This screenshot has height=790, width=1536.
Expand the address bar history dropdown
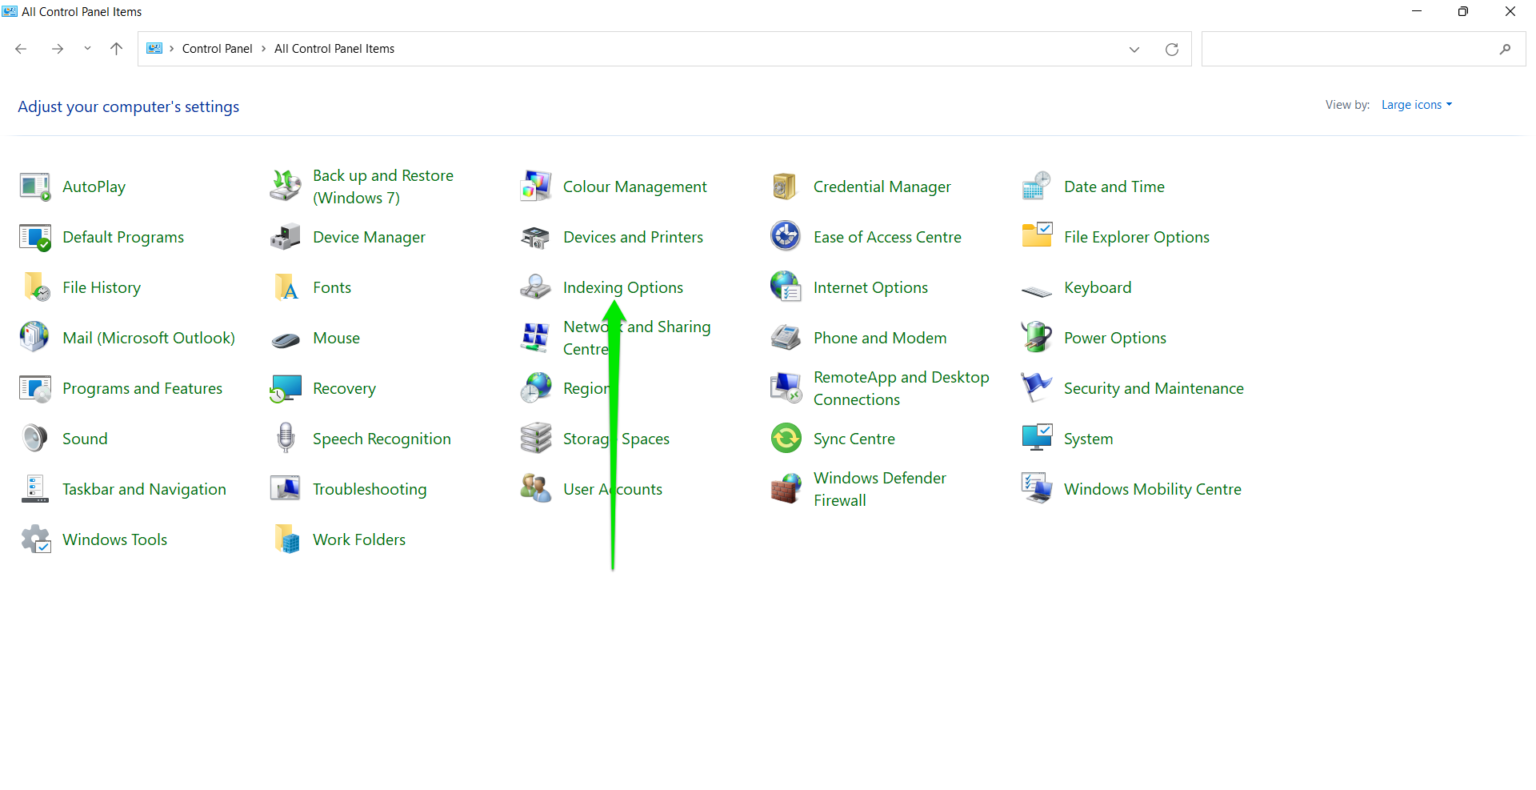[x=1134, y=48]
